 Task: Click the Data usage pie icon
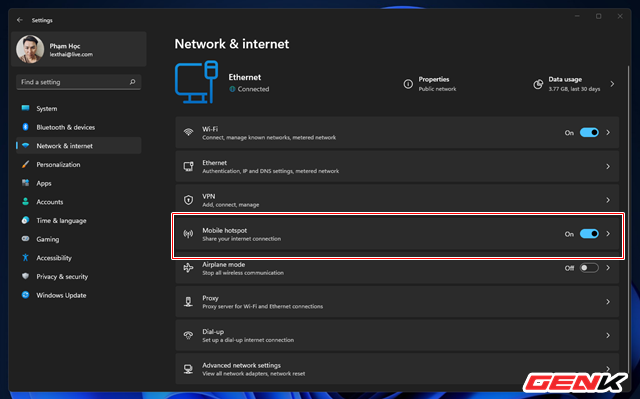click(538, 84)
